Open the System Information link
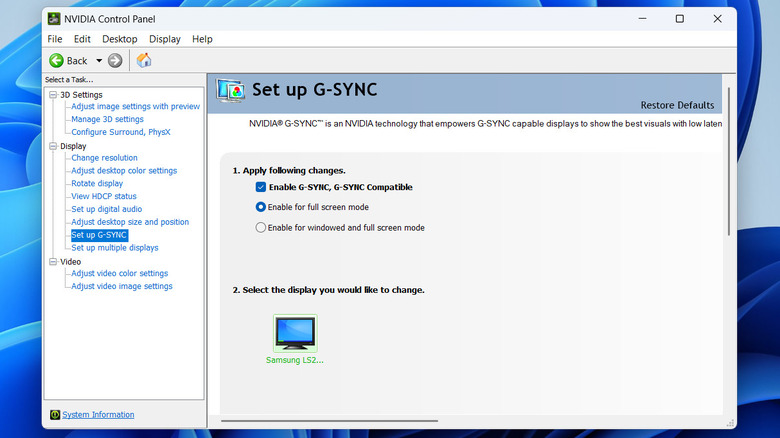 tap(98, 415)
